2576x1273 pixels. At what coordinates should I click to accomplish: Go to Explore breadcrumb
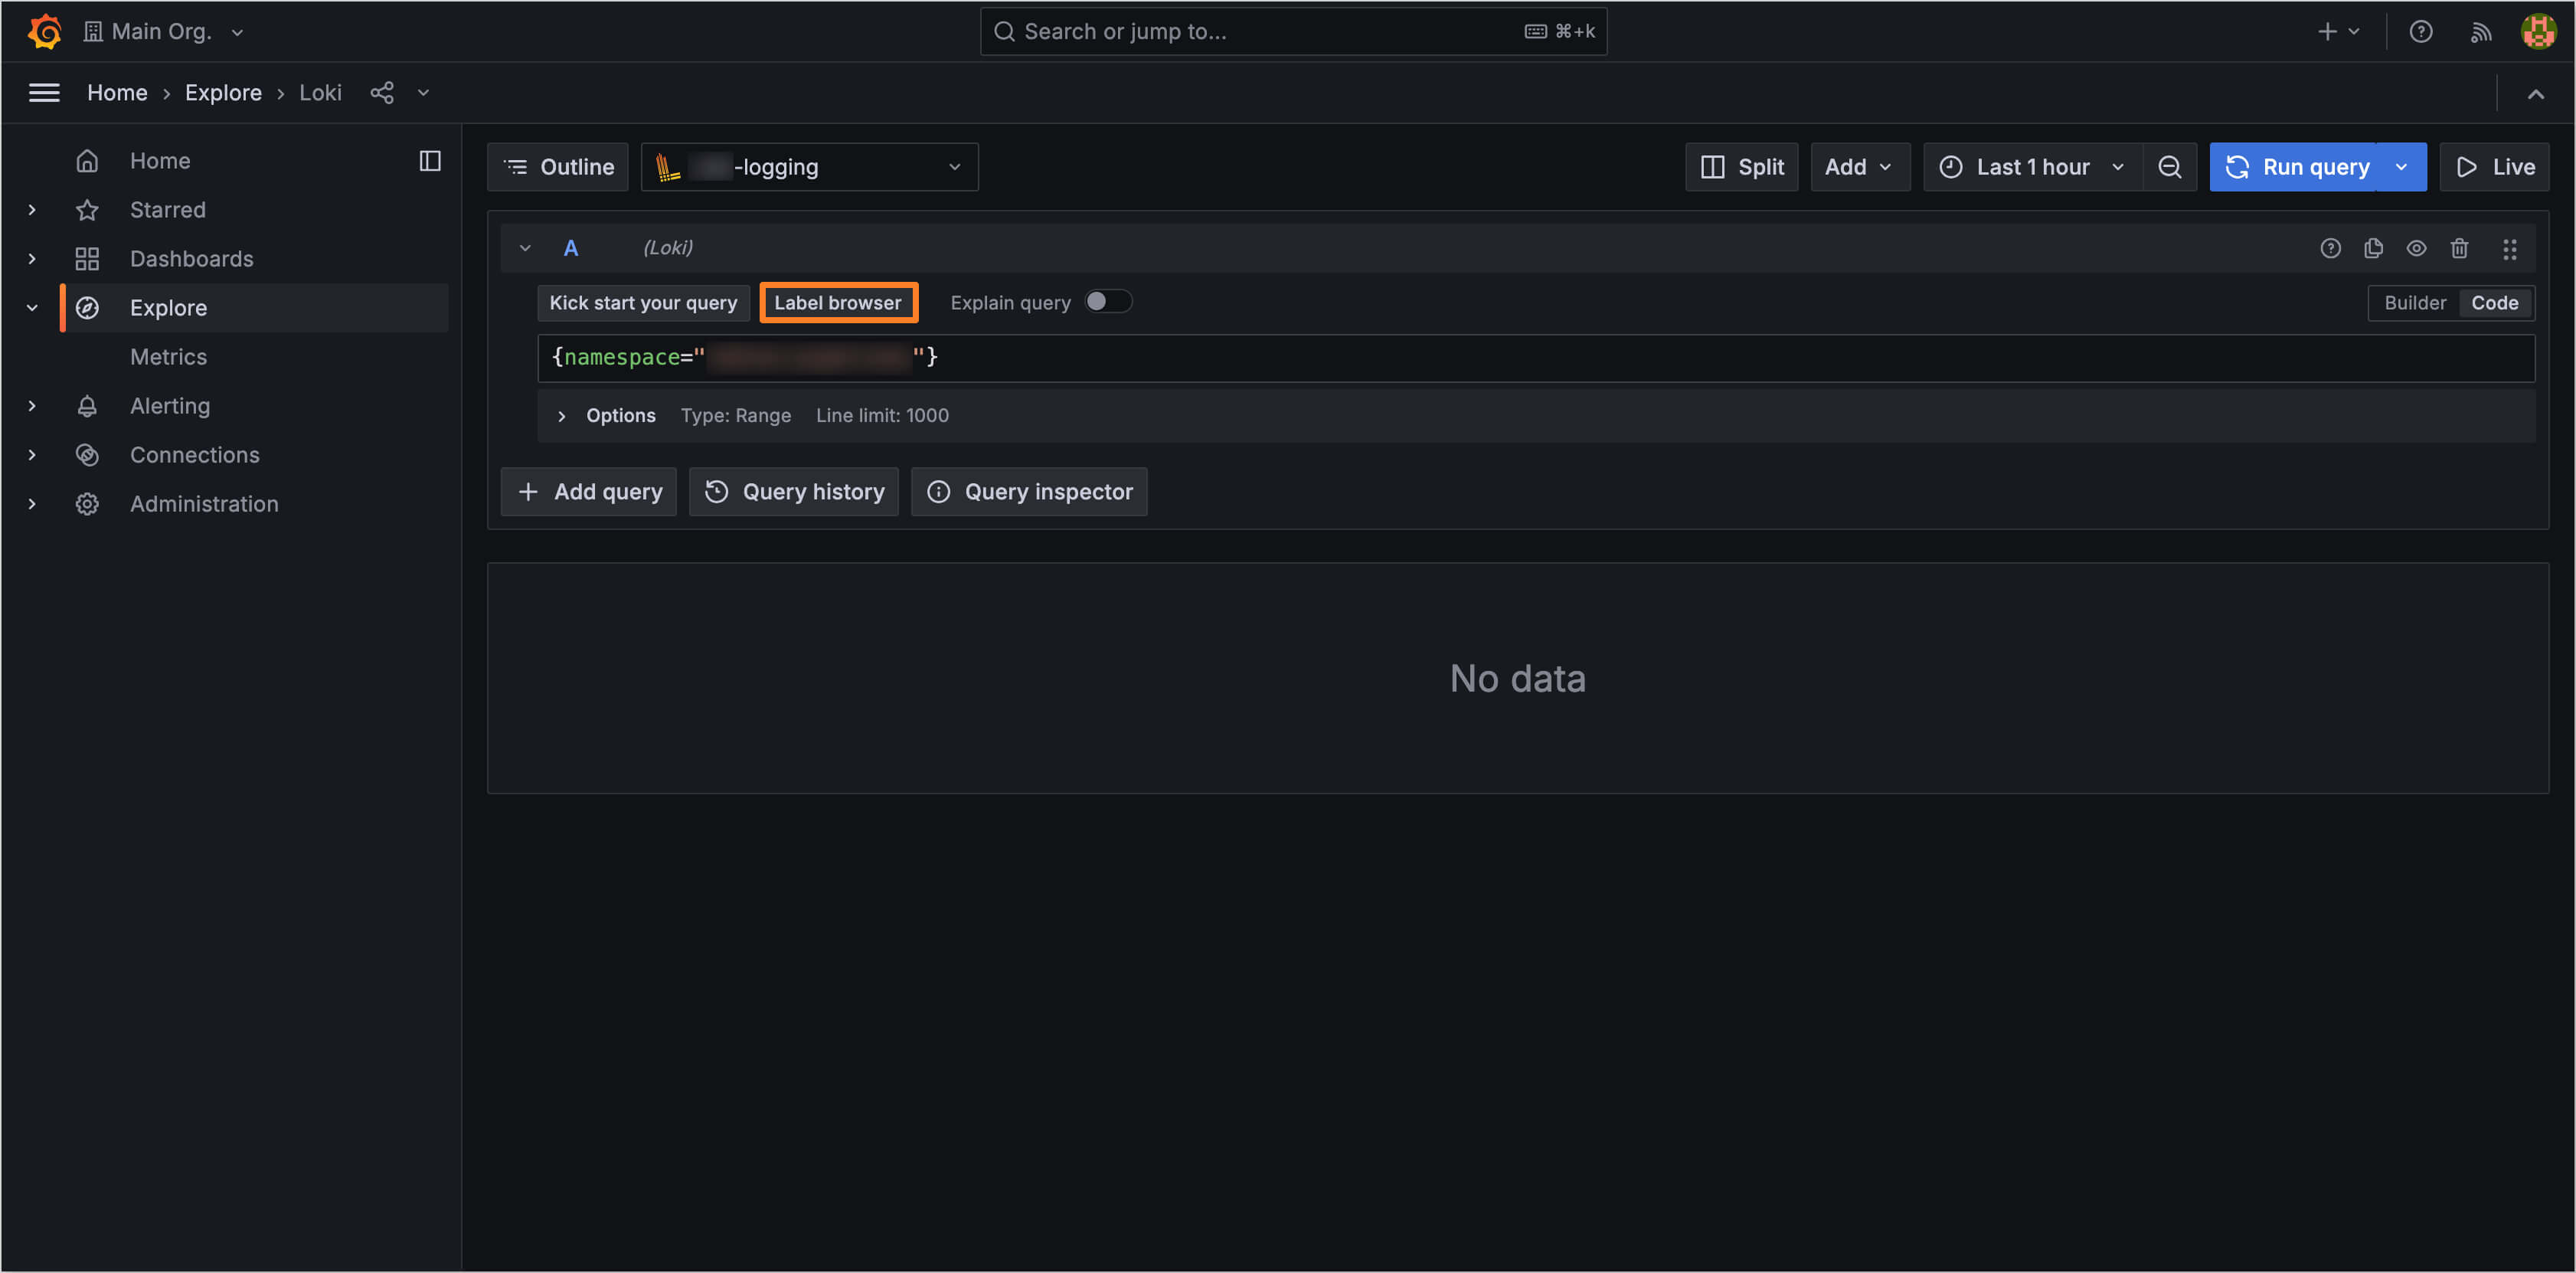pos(223,93)
